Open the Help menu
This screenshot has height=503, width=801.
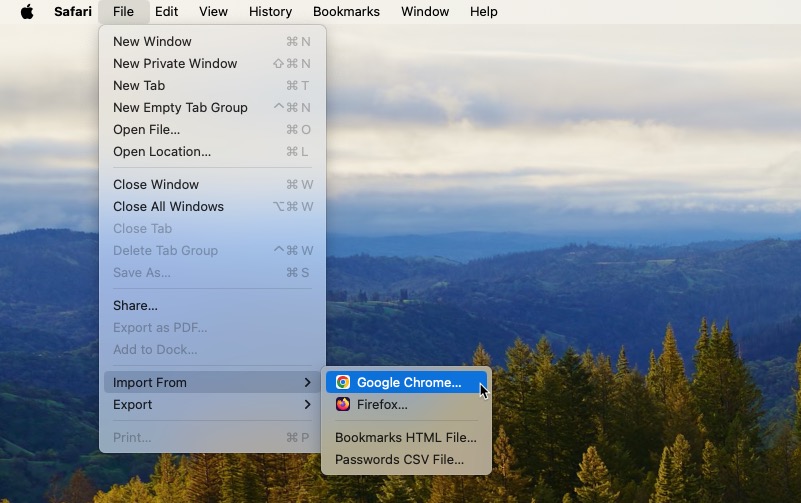484,11
